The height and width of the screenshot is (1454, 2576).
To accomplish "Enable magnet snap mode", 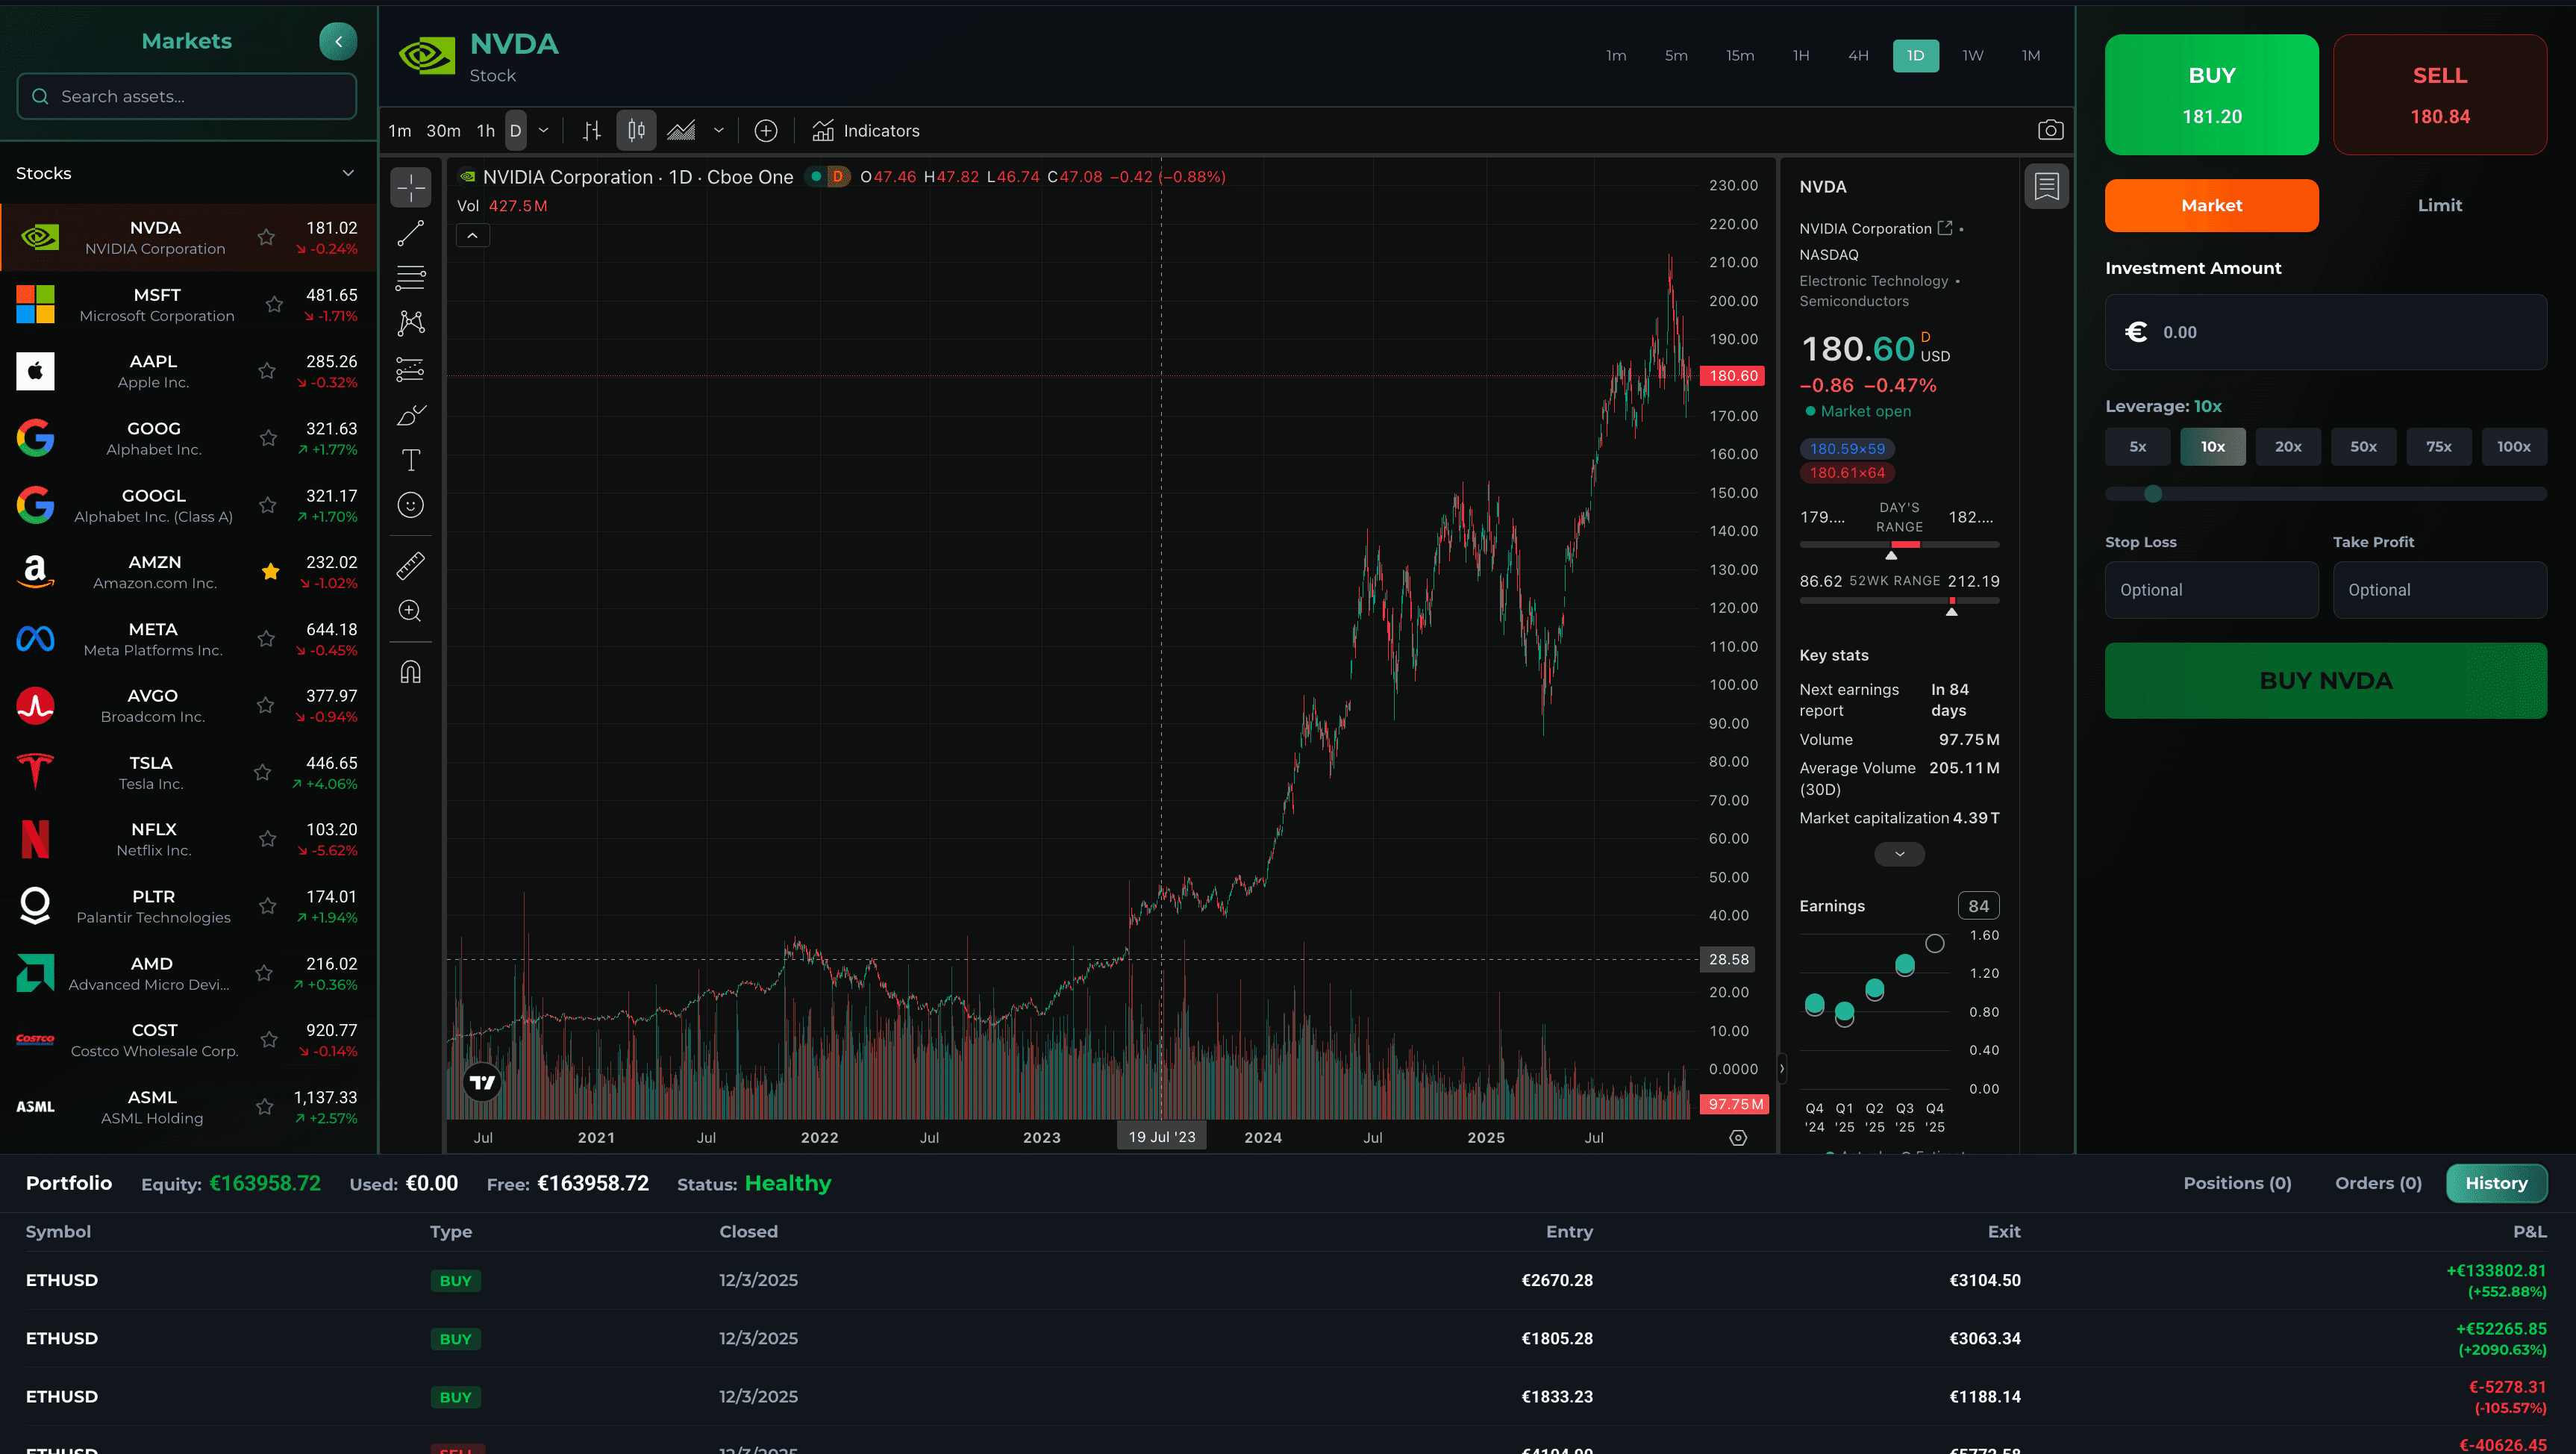I will tap(410, 671).
